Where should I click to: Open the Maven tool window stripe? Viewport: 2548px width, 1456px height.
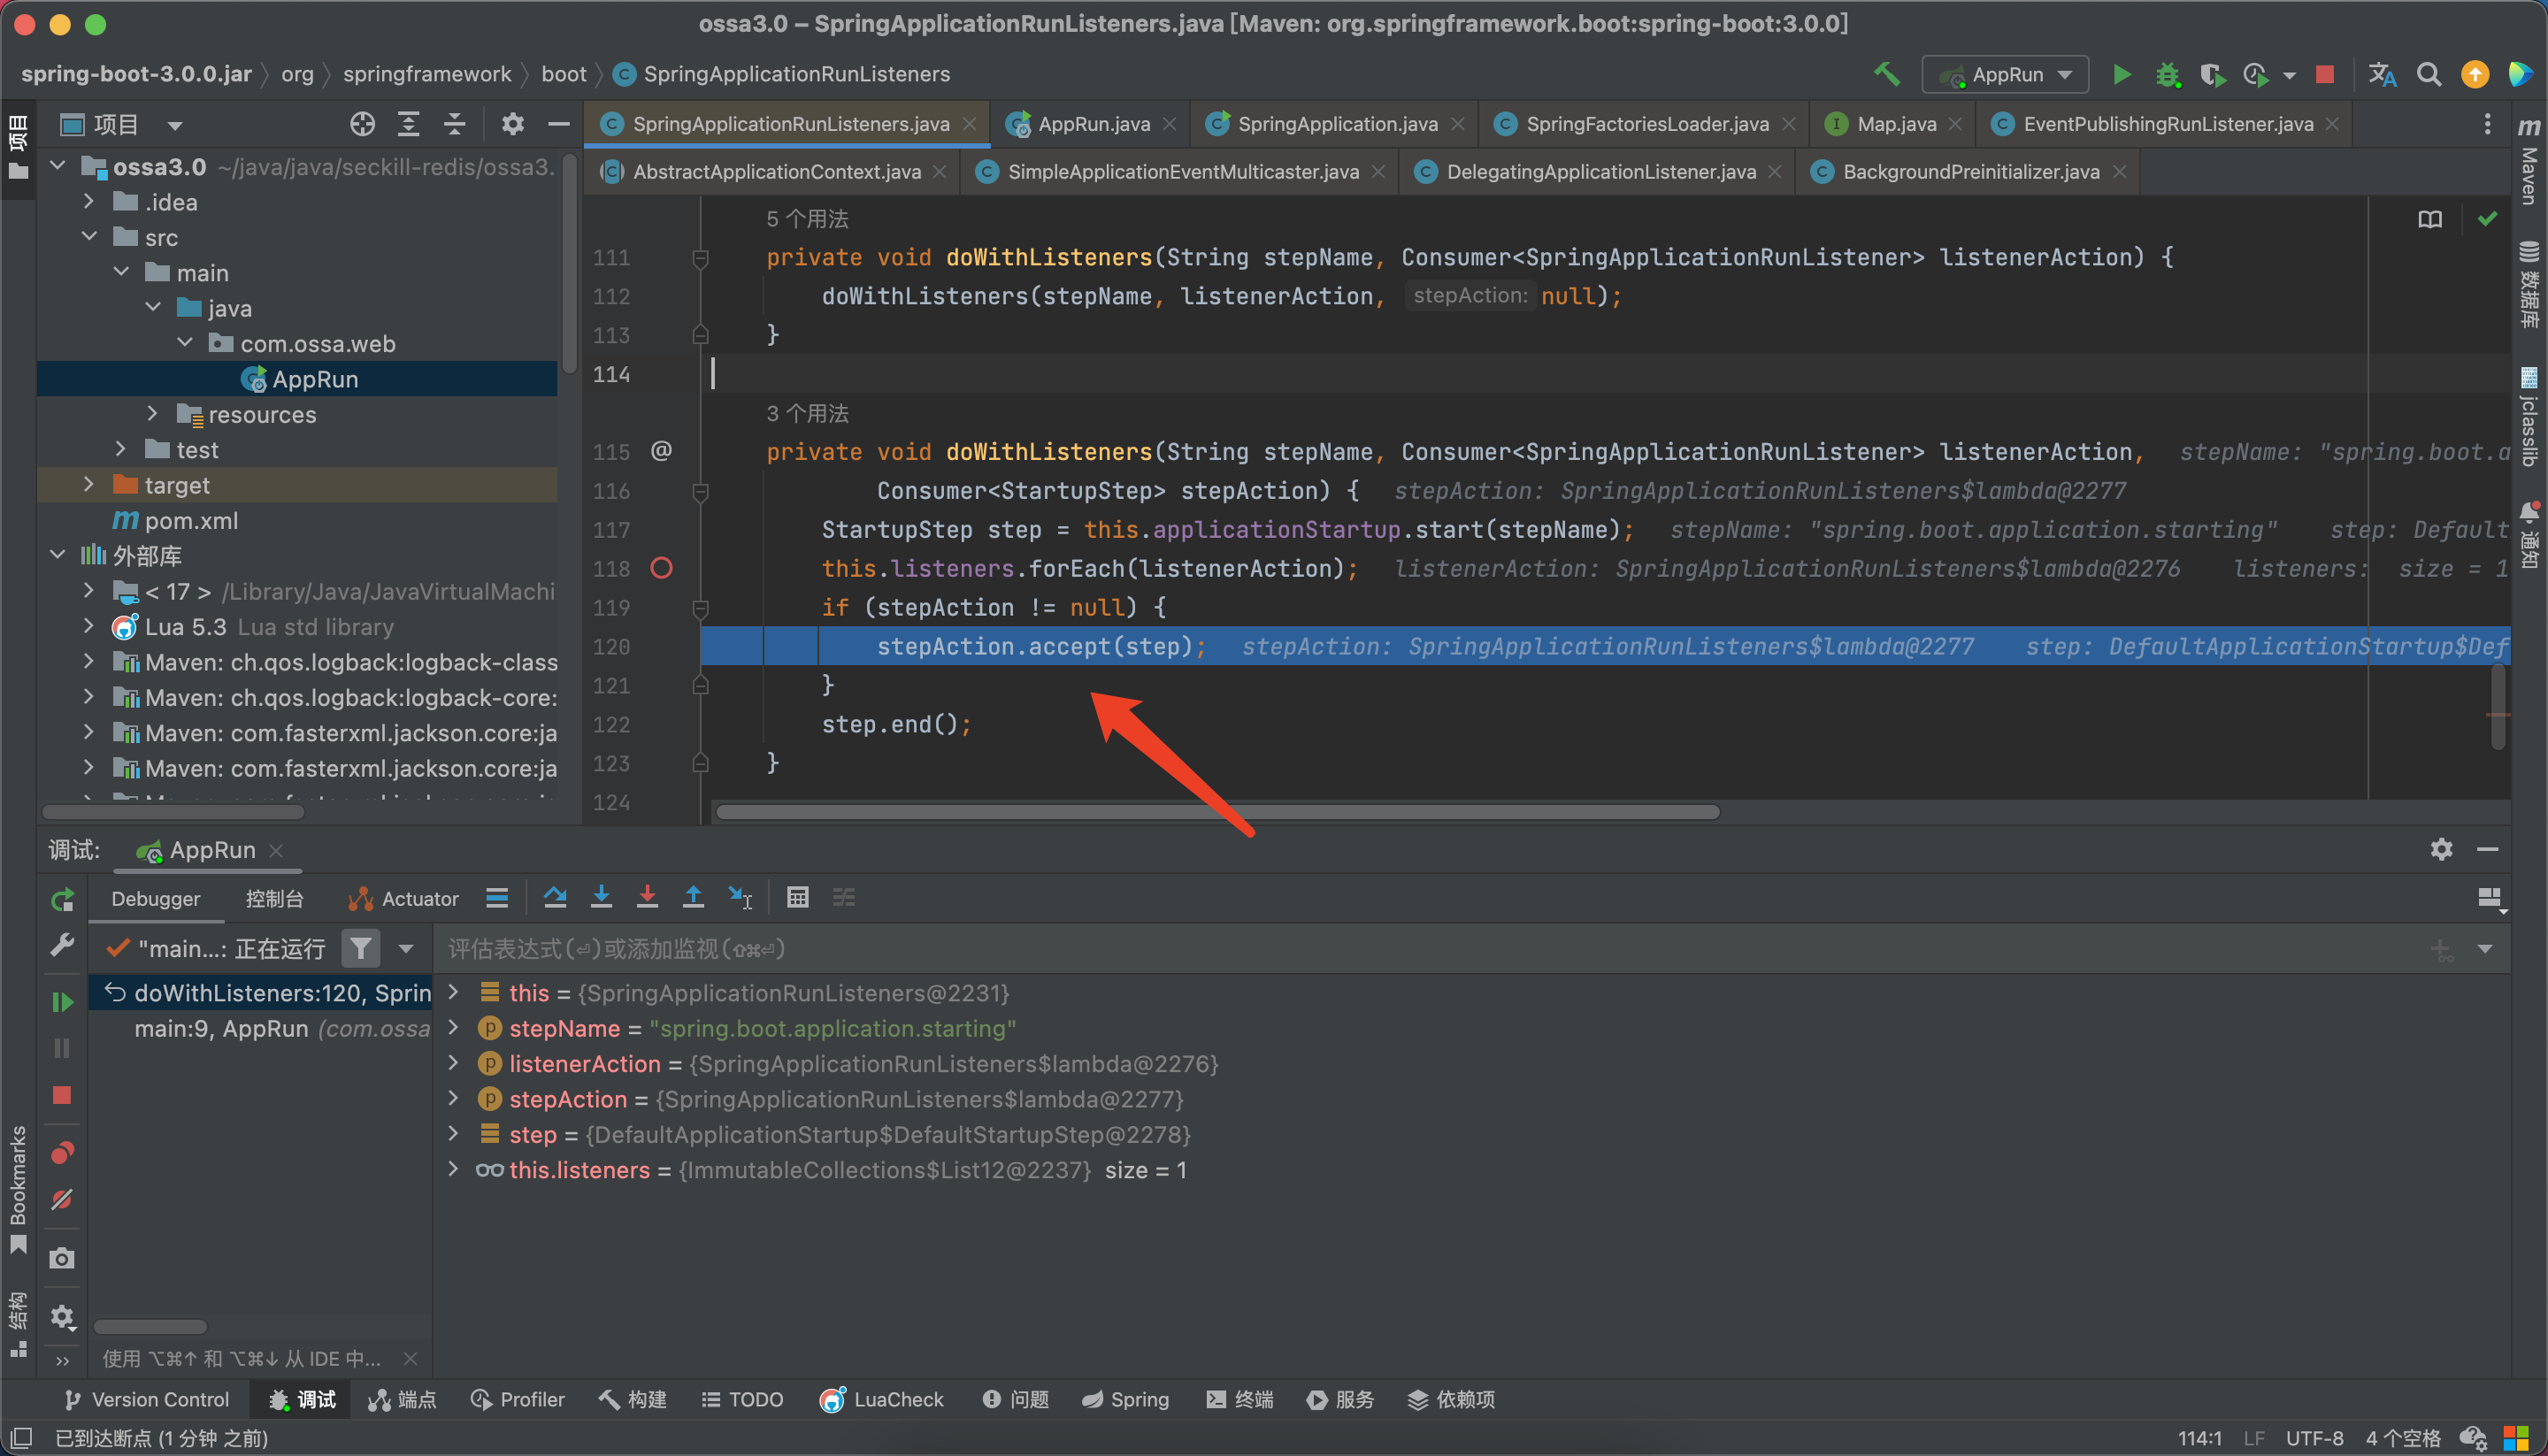point(2529,163)
